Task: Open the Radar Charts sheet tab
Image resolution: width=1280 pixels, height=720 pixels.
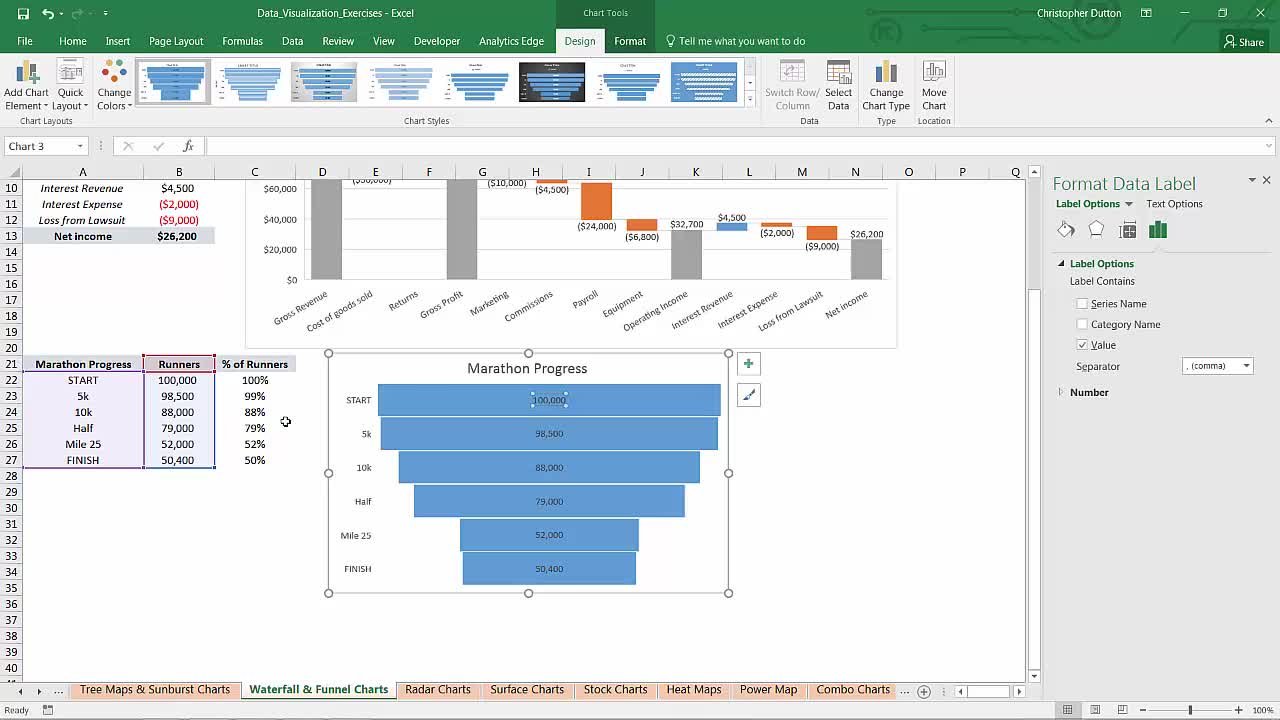Action: click(438, 690)
